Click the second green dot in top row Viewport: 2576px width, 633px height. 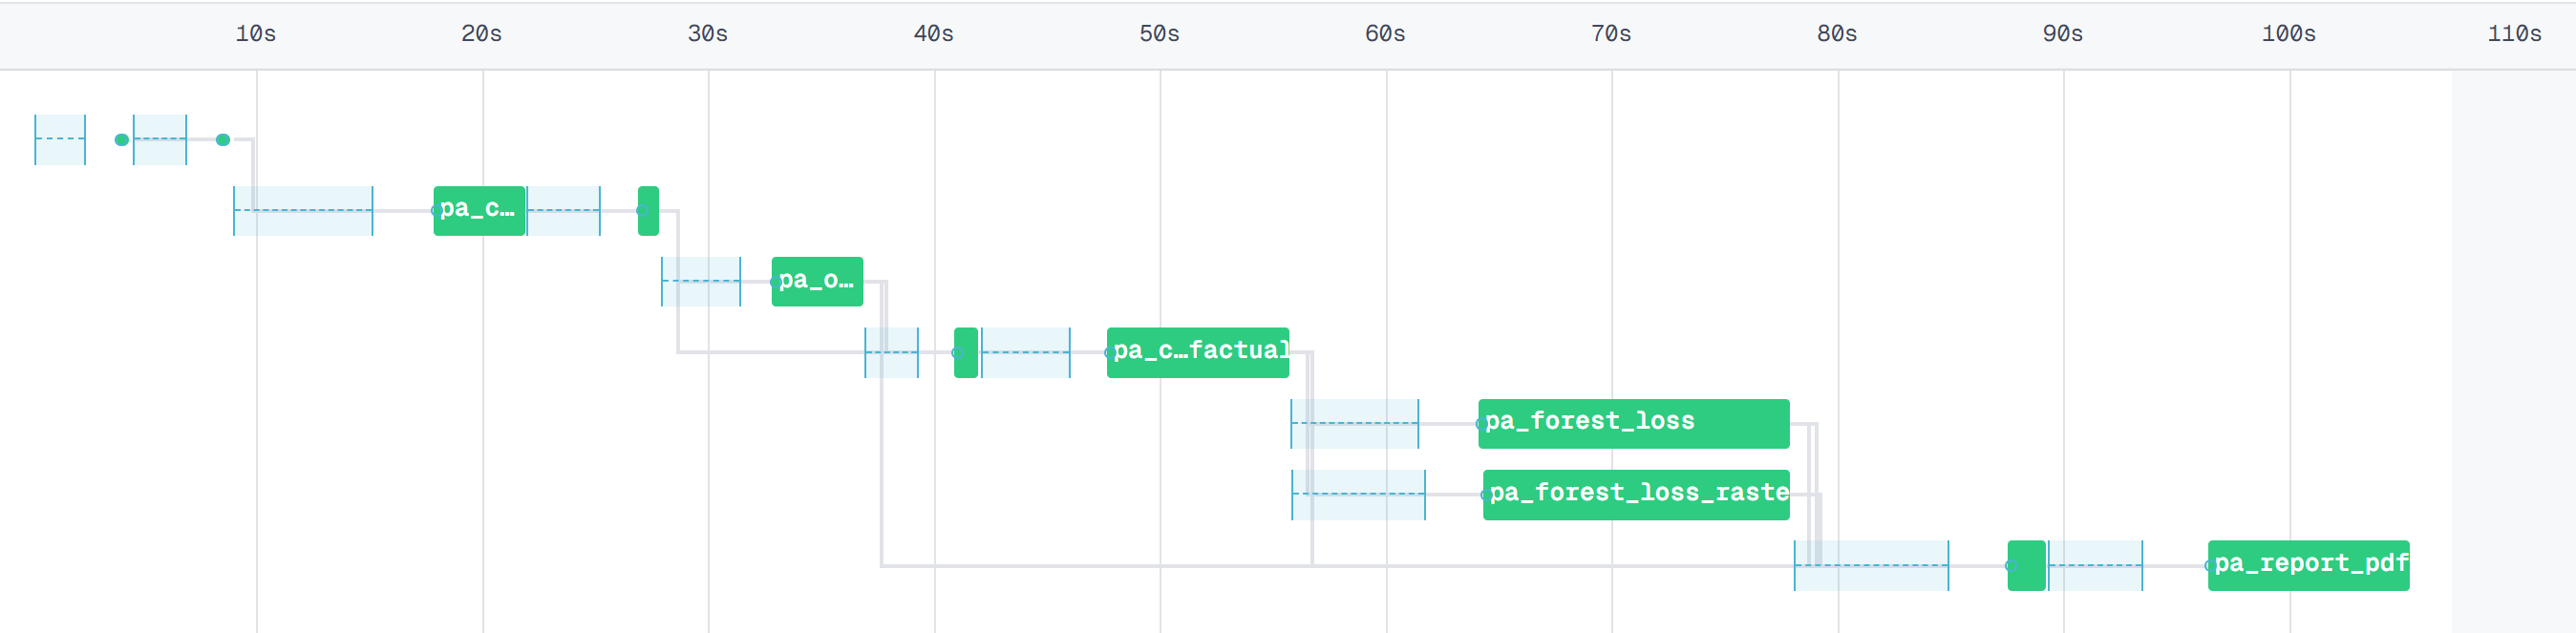223,139
